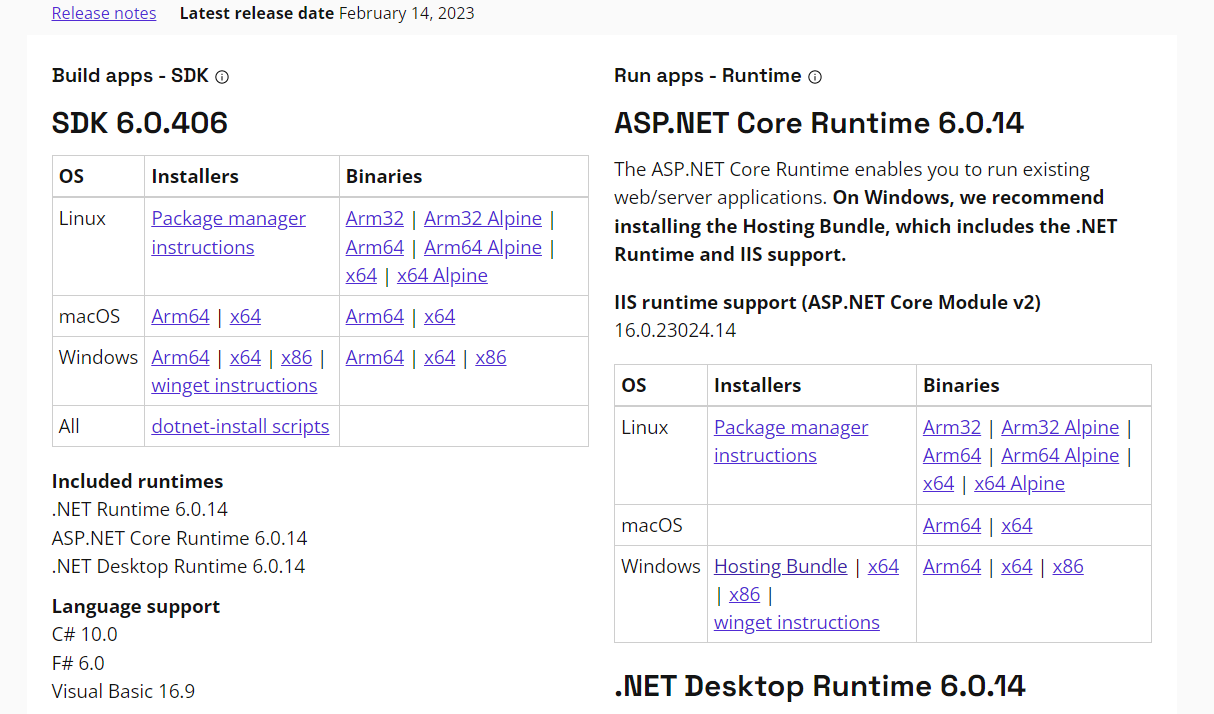Download the macOS Arm64 Runtime binary
The image size is (1214, 714).
[x=951, y=524]
